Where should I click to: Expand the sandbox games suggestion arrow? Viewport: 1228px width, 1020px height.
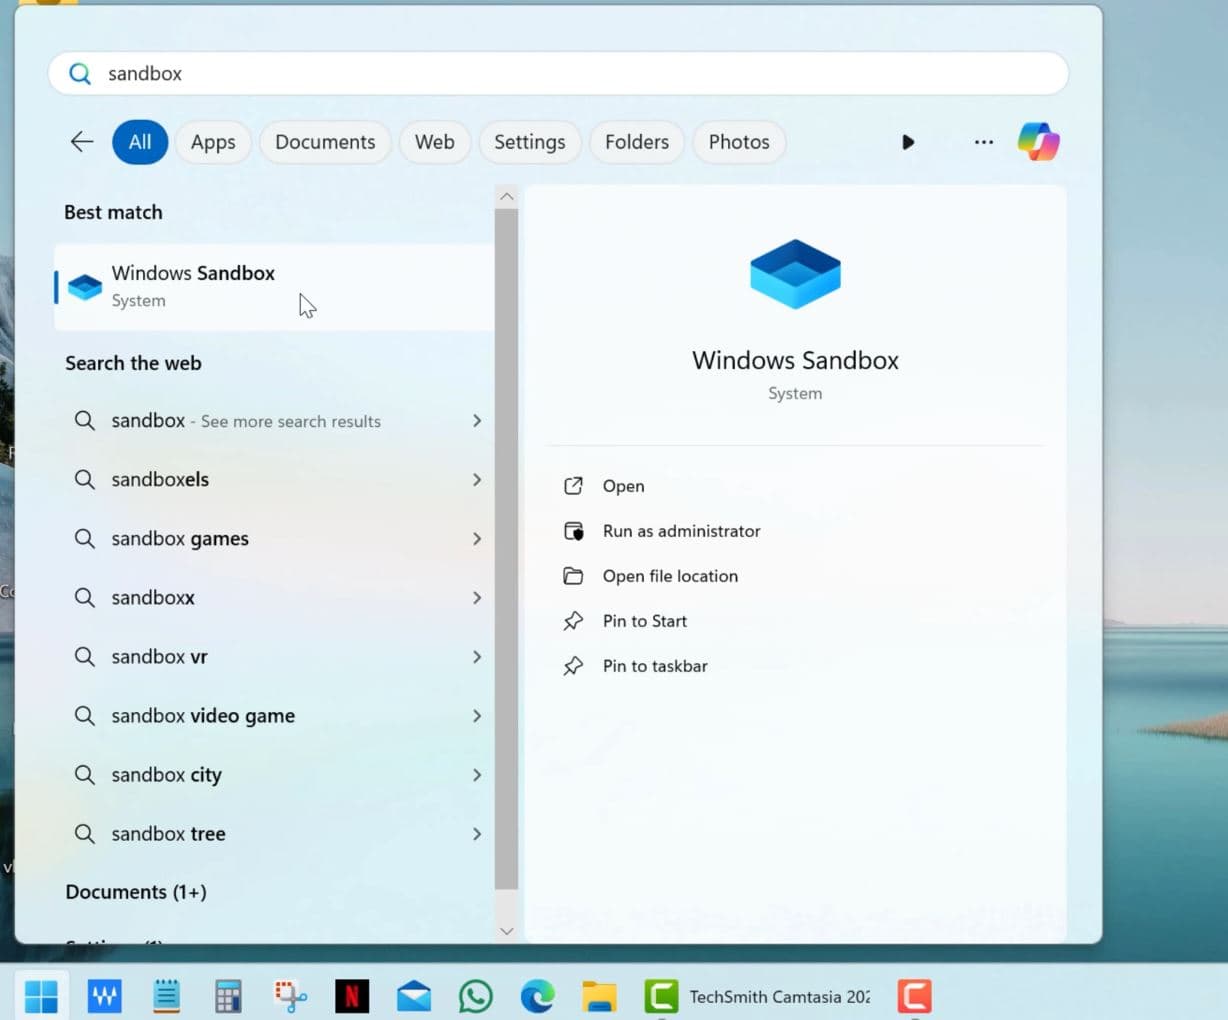click(x=477, y=539)
